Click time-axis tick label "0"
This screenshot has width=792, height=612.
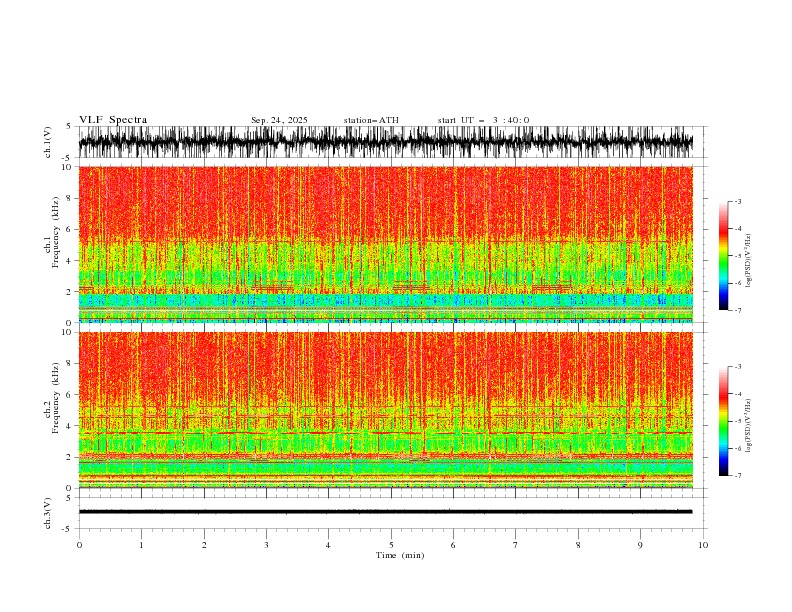coord(79,545)
